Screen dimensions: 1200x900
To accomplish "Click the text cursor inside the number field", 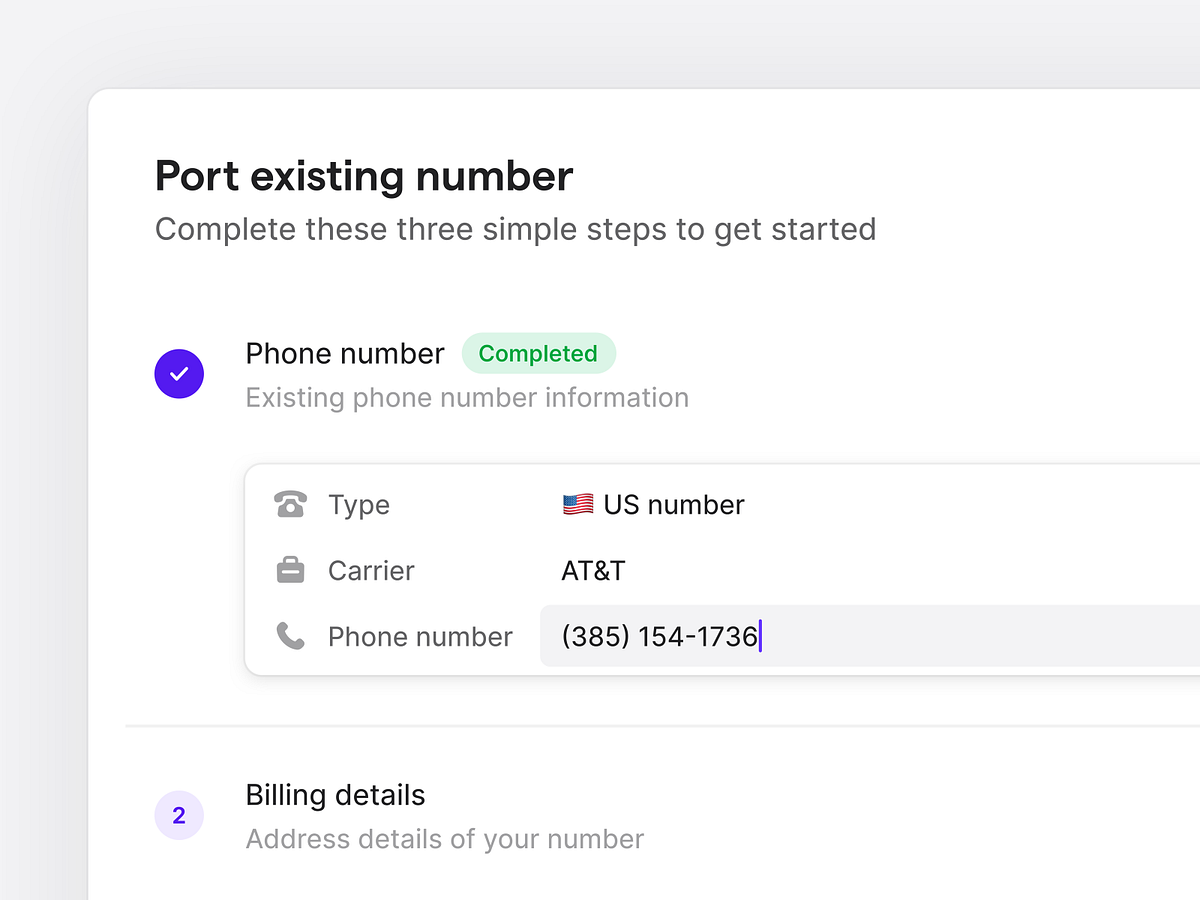I will click(761, 636).
